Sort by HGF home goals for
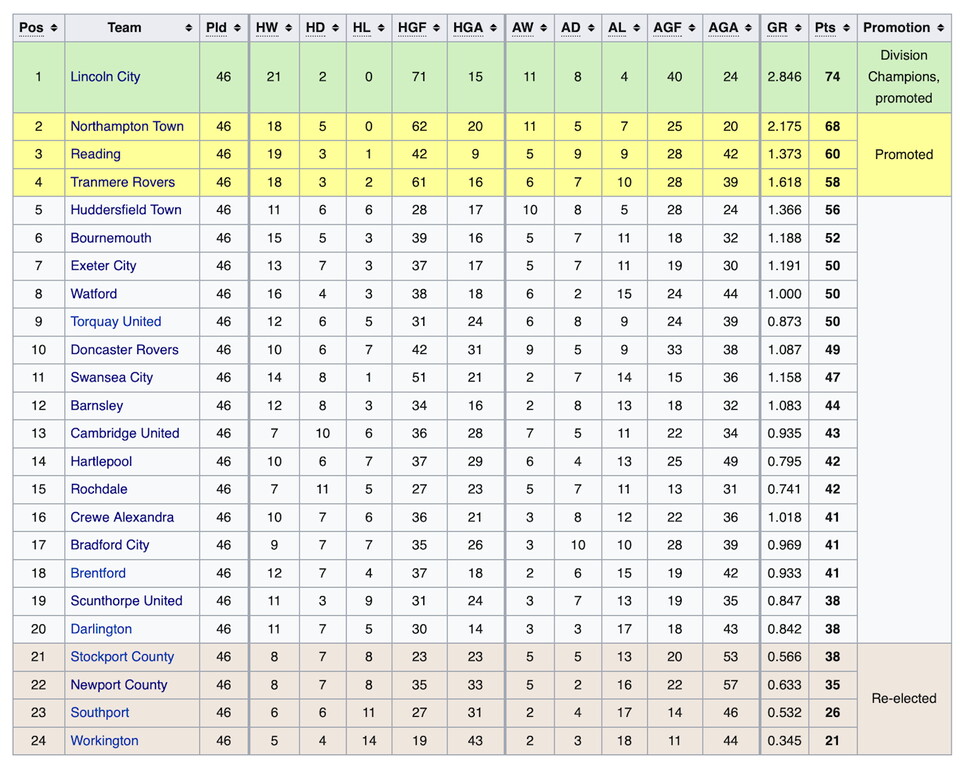The height and width of the screenshot is (765, 960). coord(435,28)
